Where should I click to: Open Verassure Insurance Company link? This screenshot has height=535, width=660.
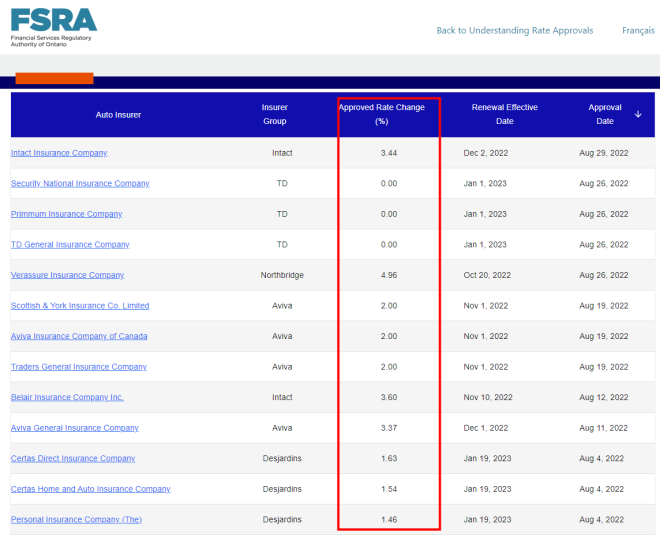pos(67,275)
